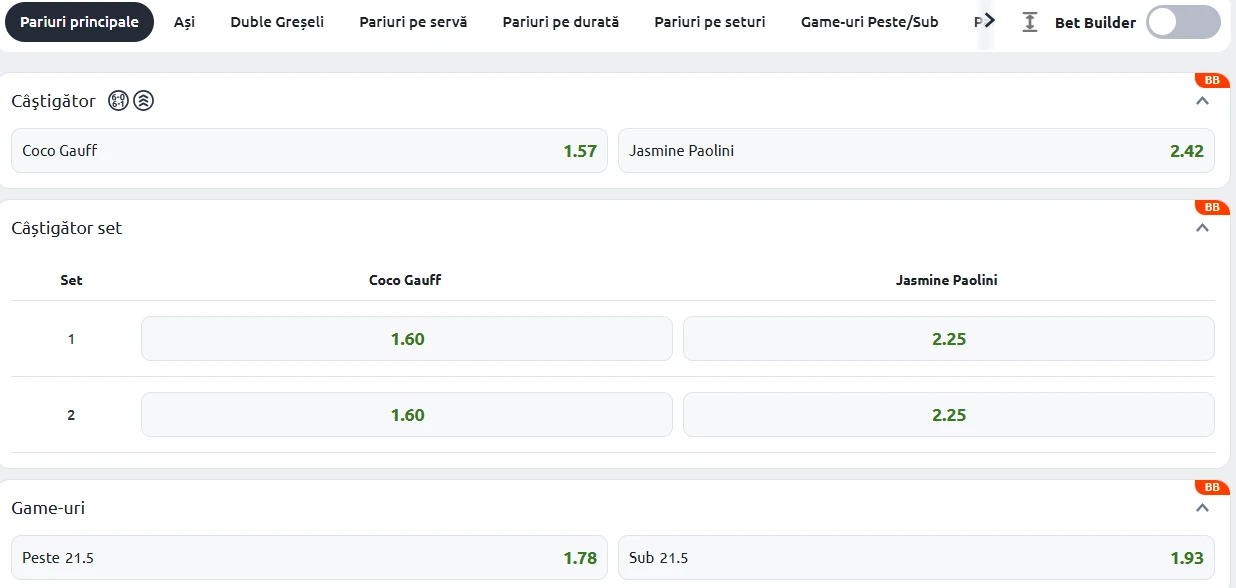Bet on Coco Gauff to win at 1.57
The height and width of the screenshot is (588, 1236).
point(309,151)
